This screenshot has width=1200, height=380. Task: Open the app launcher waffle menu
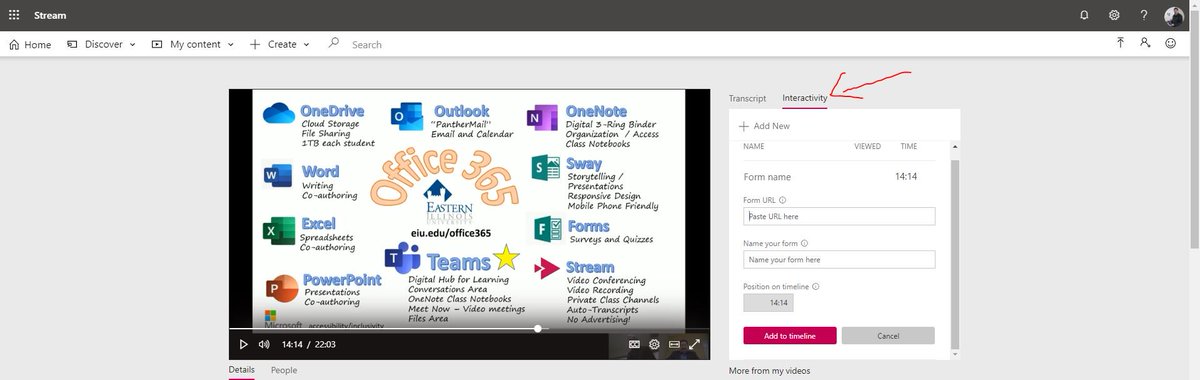(x=14, y=15)
